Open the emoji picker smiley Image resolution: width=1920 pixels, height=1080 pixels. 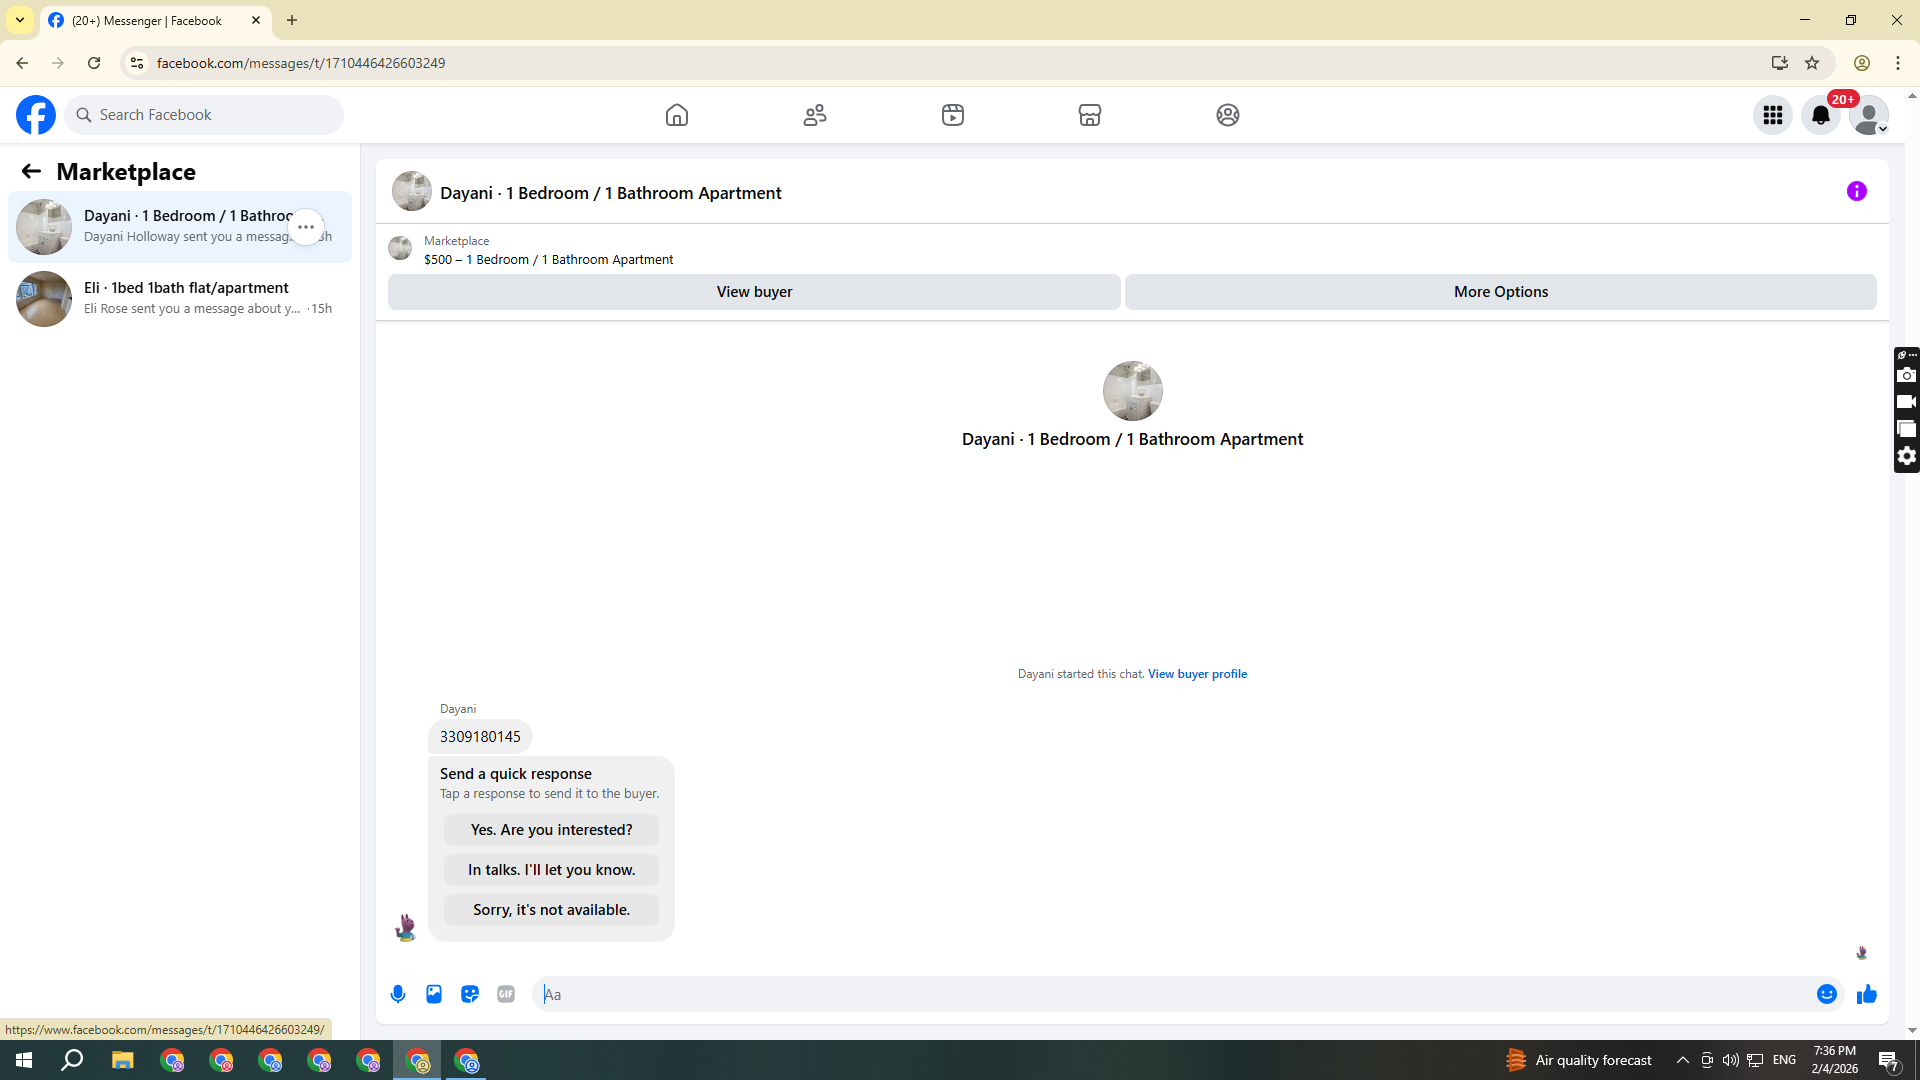coord(1827,994)
